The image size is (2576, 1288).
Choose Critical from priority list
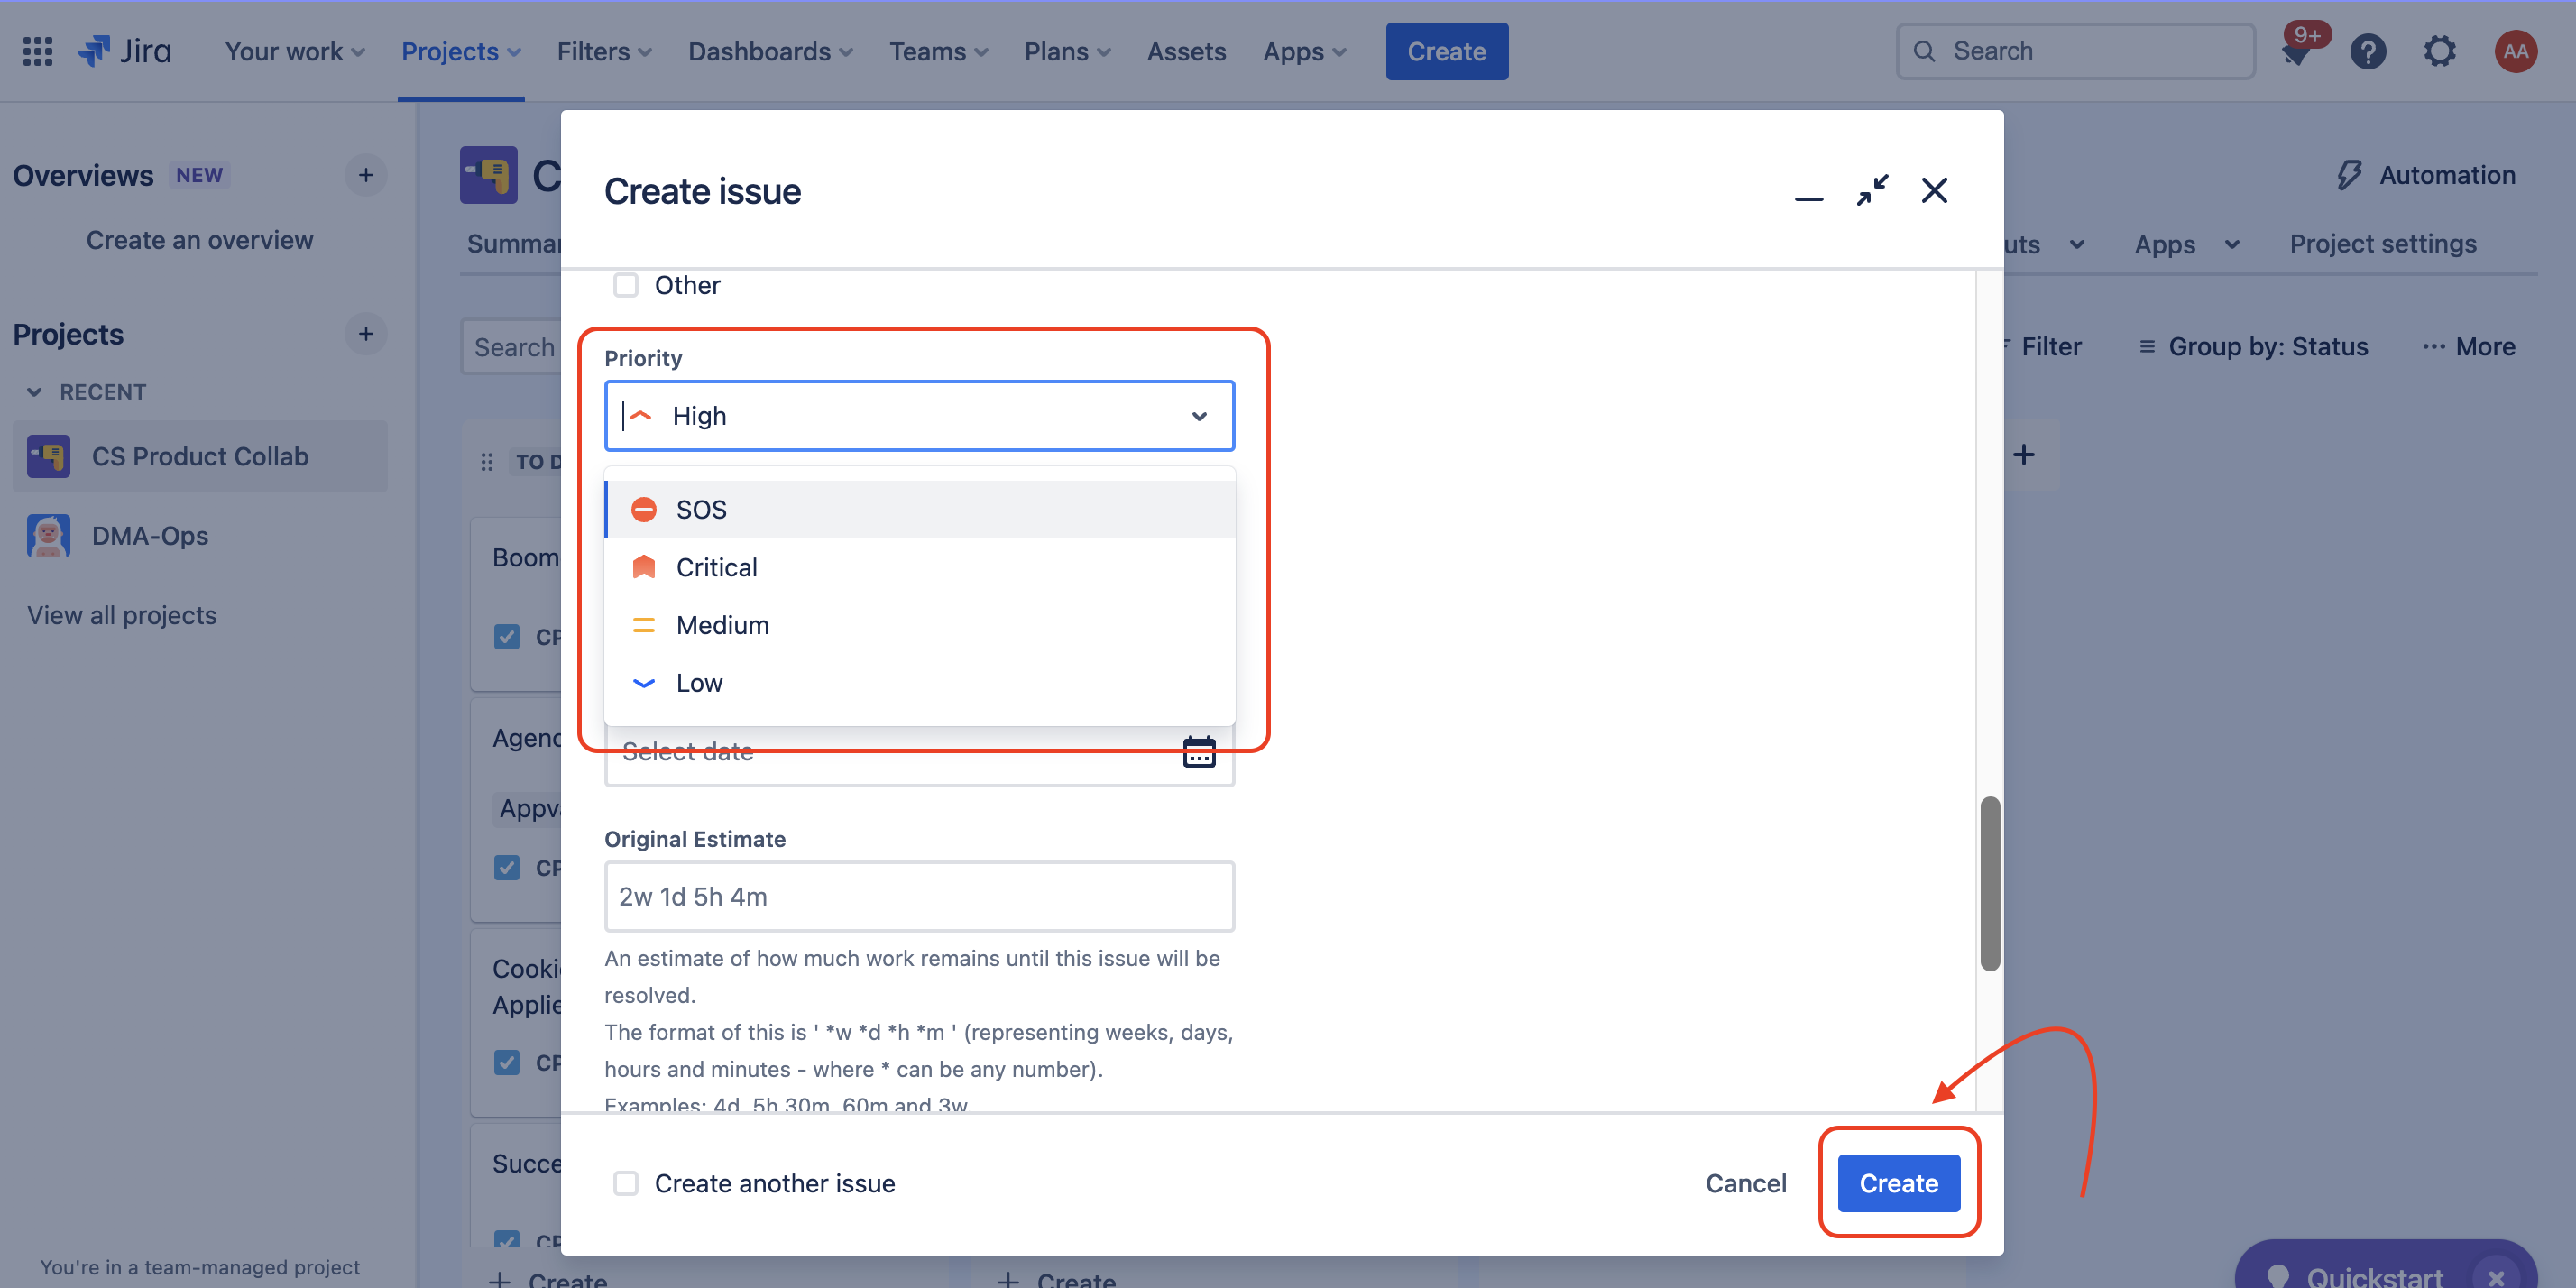point(716,567)
